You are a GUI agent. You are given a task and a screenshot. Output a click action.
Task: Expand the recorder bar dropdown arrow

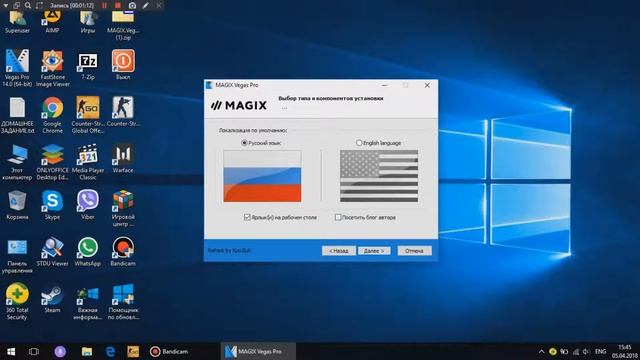pos(5,5)
